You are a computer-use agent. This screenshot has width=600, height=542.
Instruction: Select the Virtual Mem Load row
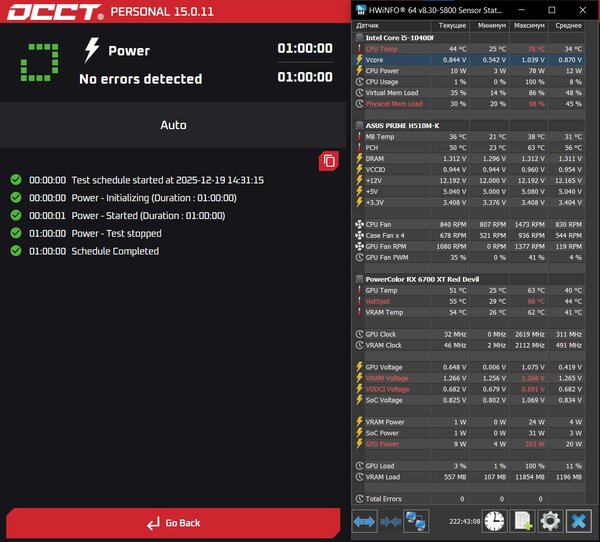pyautogui.click(x=469, y=93)
